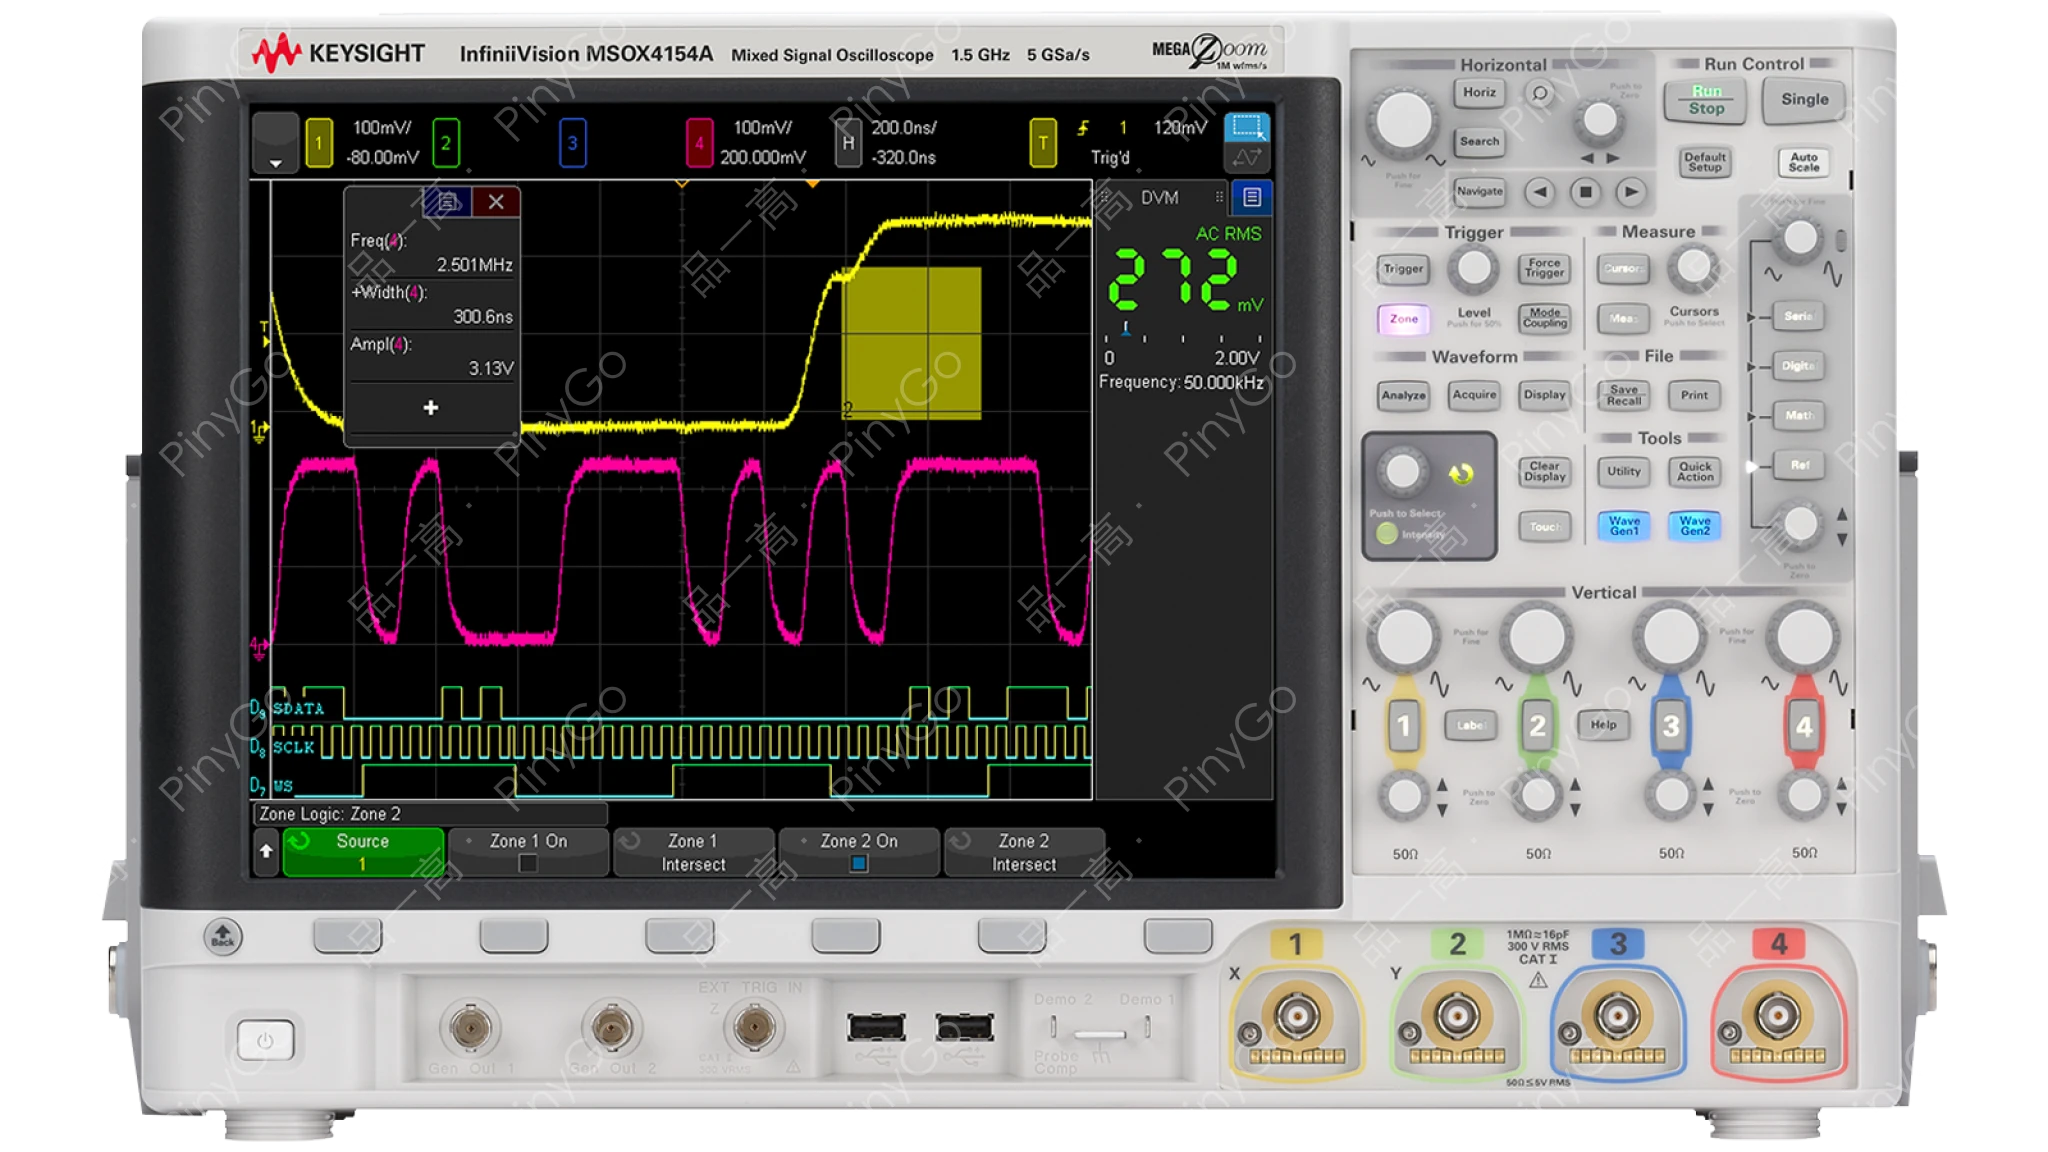Open the Utility menu under Tools
This screenshot has height=1152, width=2048.
tap(1623, 470)
